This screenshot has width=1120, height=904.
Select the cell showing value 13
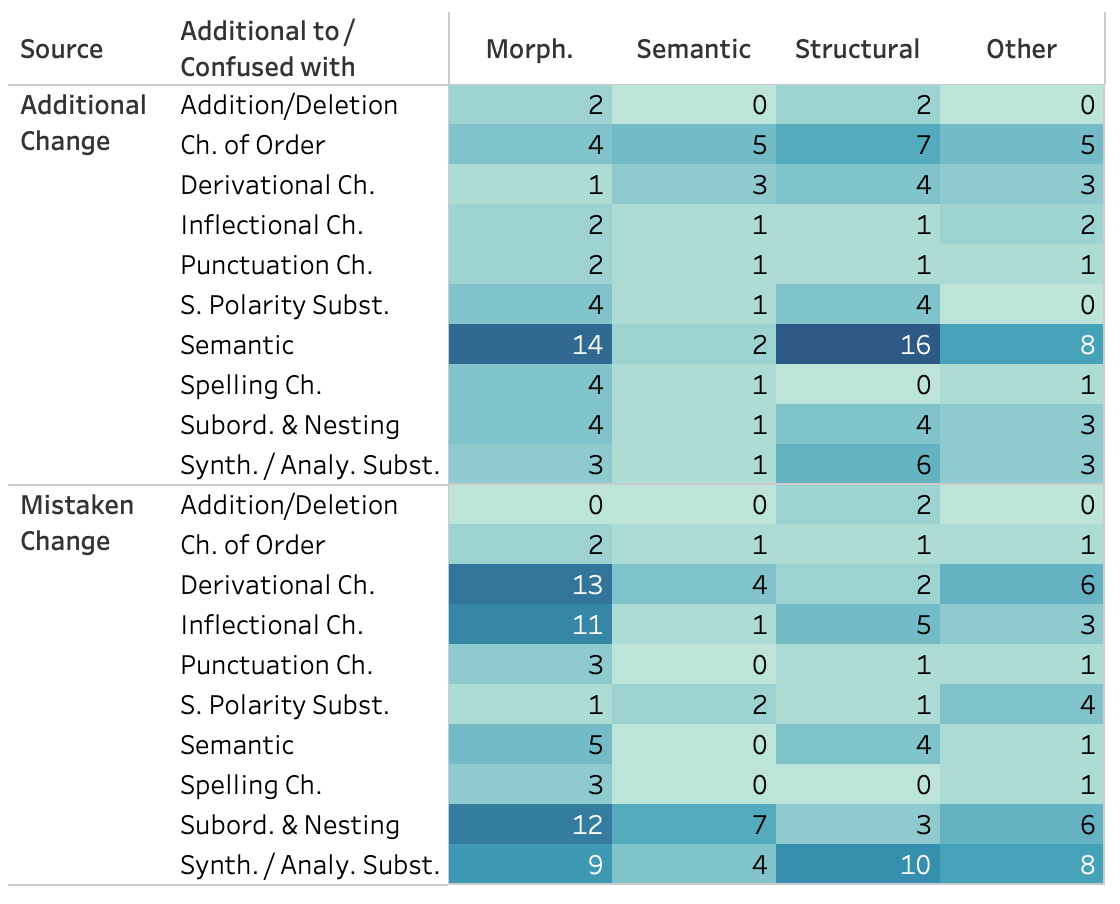[530, 585]
